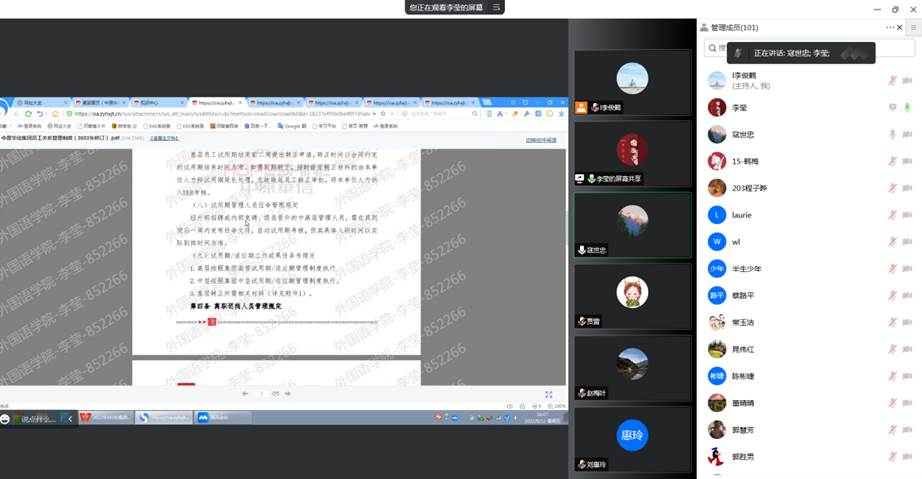Click screen share icon on 李莹 tile
This screenshot has height=479, width=922.
coord(580,178)
